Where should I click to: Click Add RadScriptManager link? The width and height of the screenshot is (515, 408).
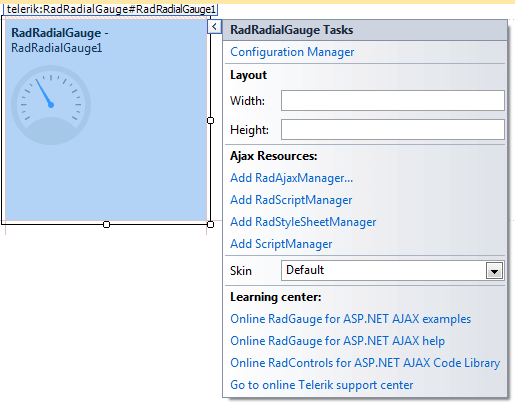[291, 200]
